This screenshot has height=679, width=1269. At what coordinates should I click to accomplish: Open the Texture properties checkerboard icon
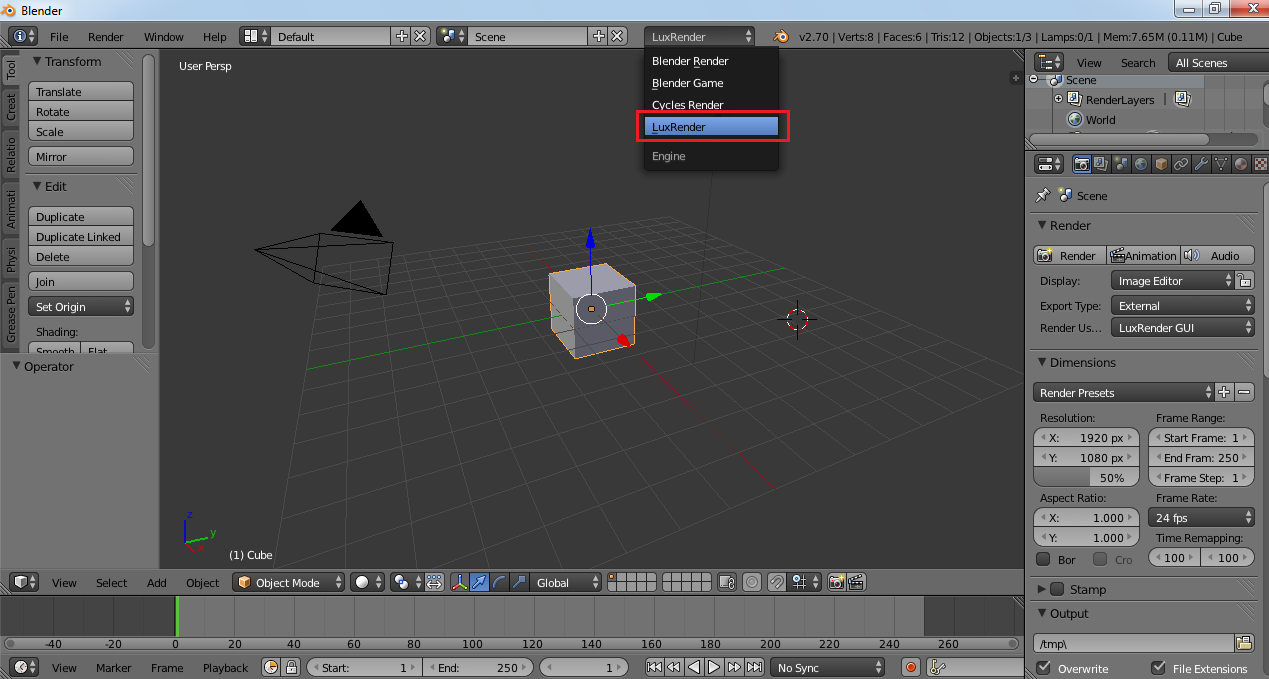[x=1261, y=164]
